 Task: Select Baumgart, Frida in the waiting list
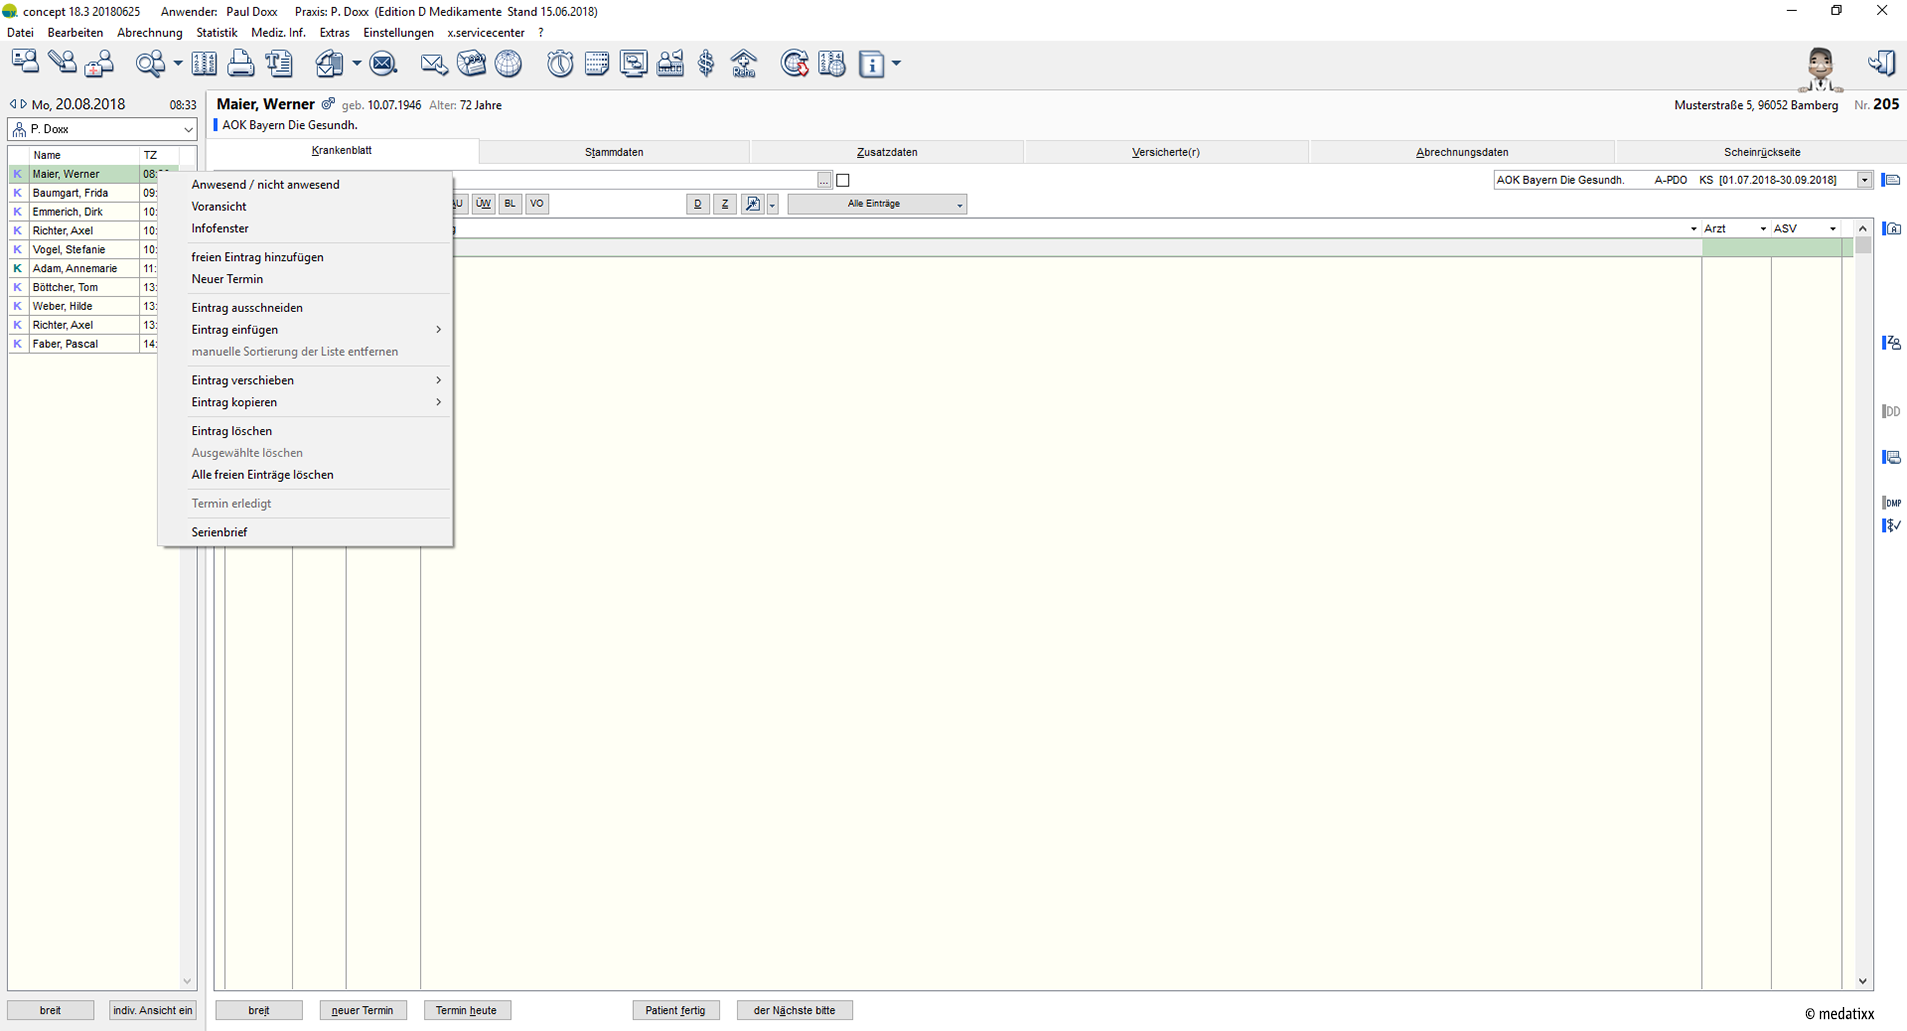pyautogui.click(x=70, y=193)
